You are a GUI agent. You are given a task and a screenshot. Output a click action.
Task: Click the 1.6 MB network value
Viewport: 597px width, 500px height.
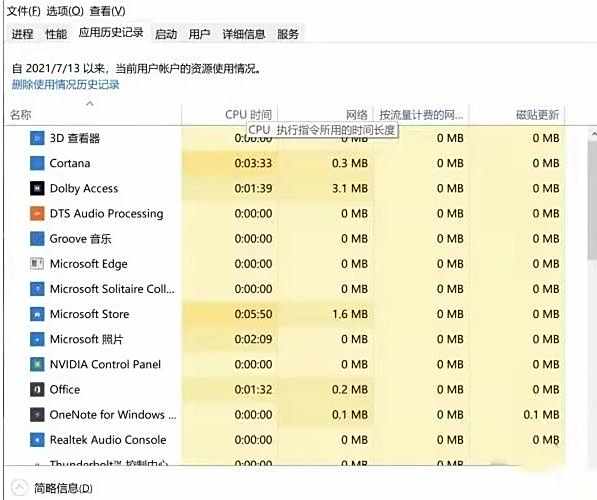click(x=350, y=314)
